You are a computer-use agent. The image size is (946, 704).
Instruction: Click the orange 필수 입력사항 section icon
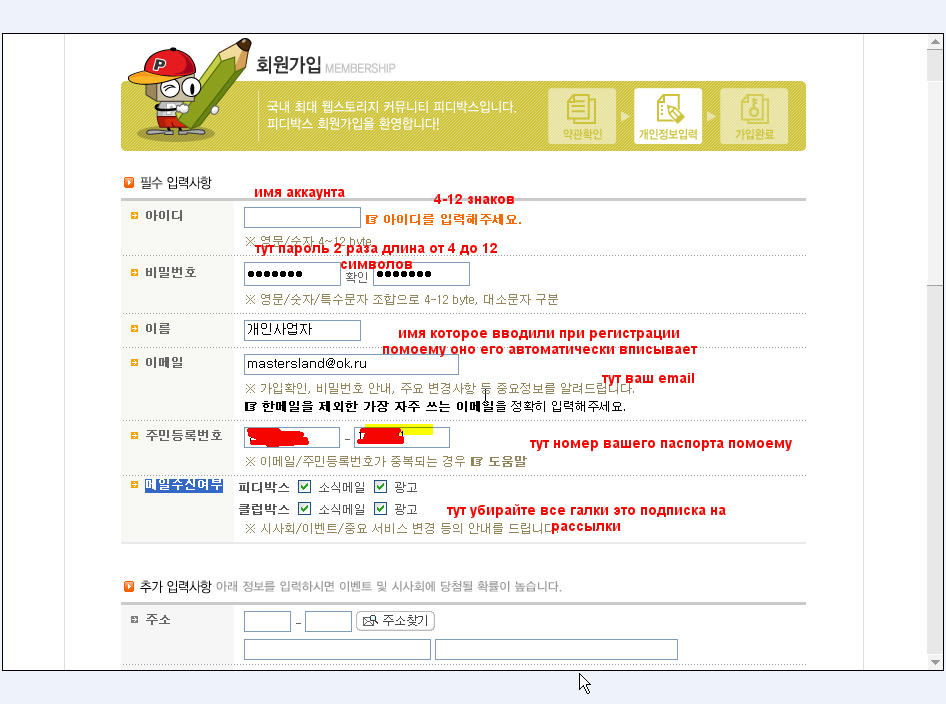(x=128, y=183)
